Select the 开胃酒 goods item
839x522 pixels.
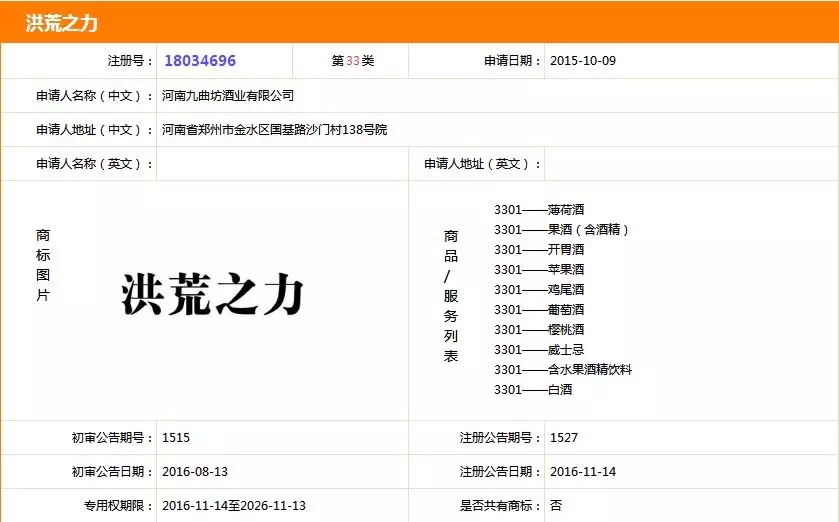(565, 250)
